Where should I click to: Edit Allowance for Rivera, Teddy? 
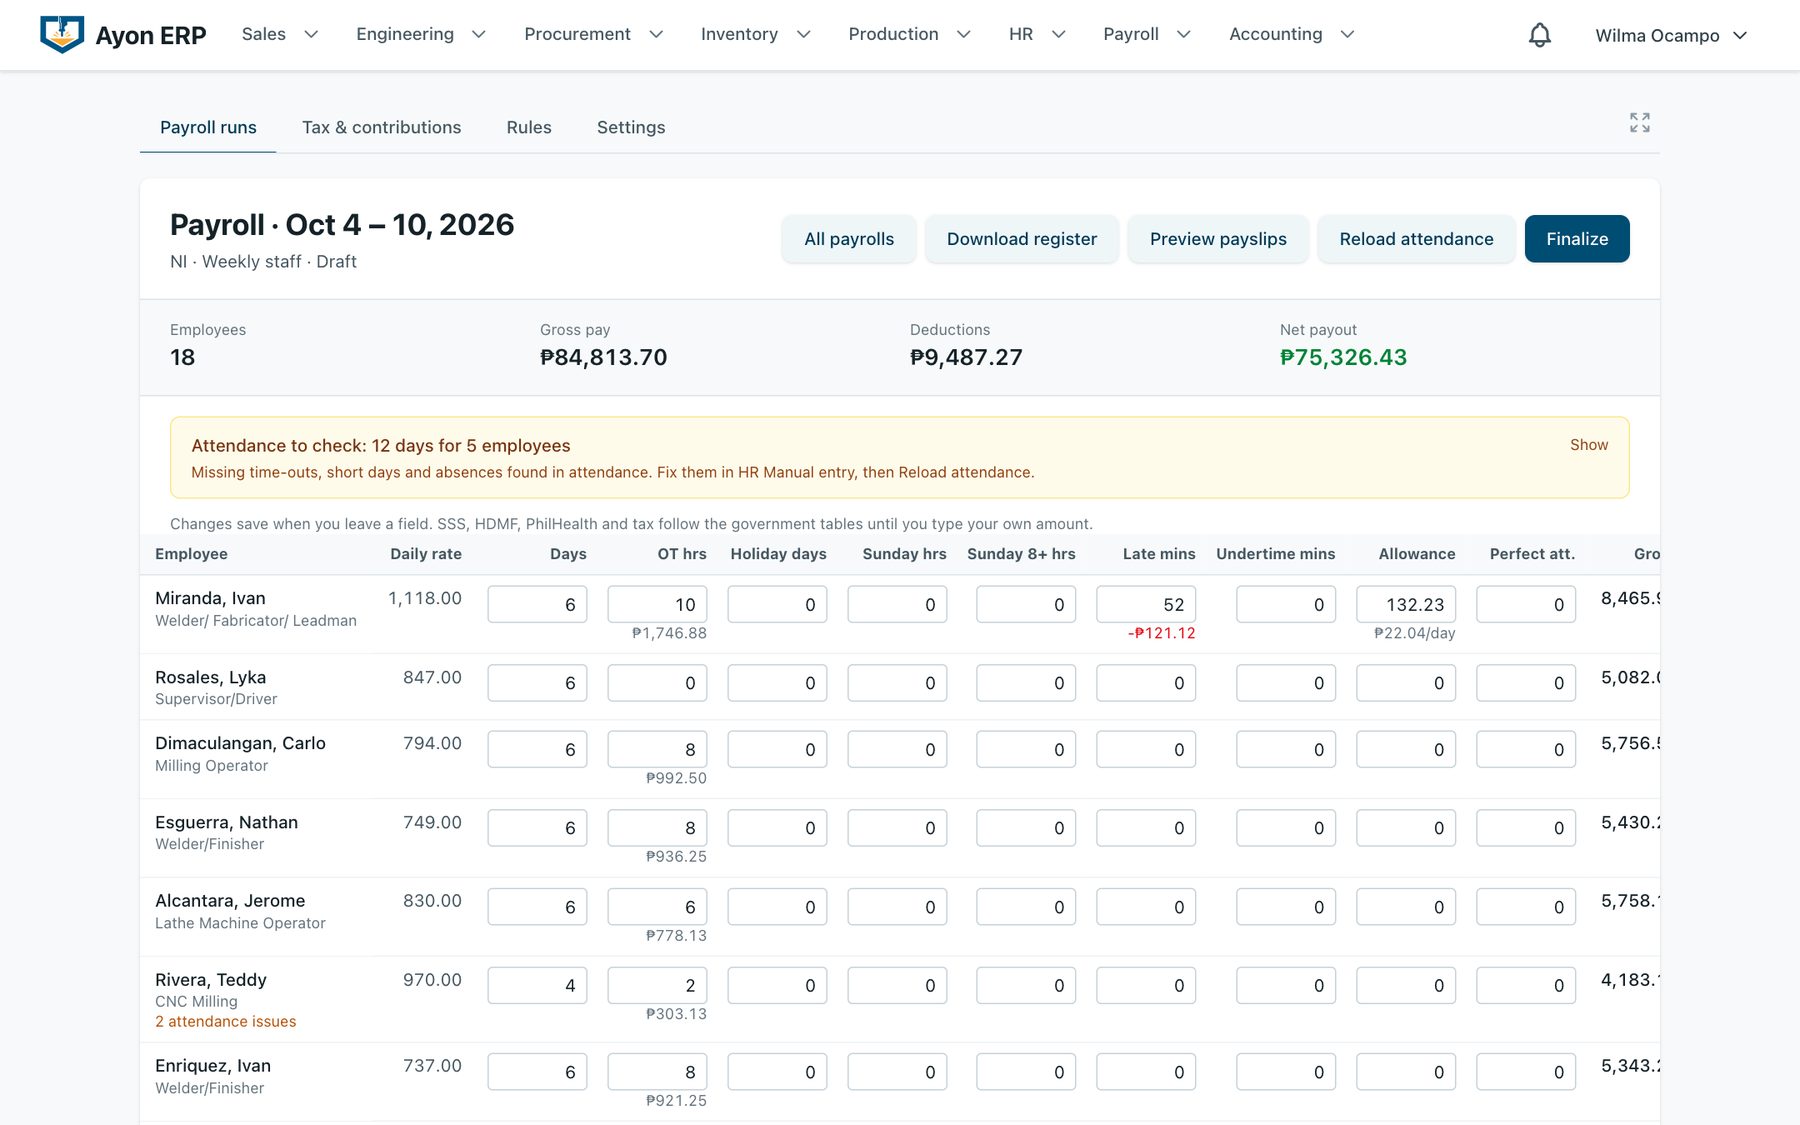[1406, 986]
